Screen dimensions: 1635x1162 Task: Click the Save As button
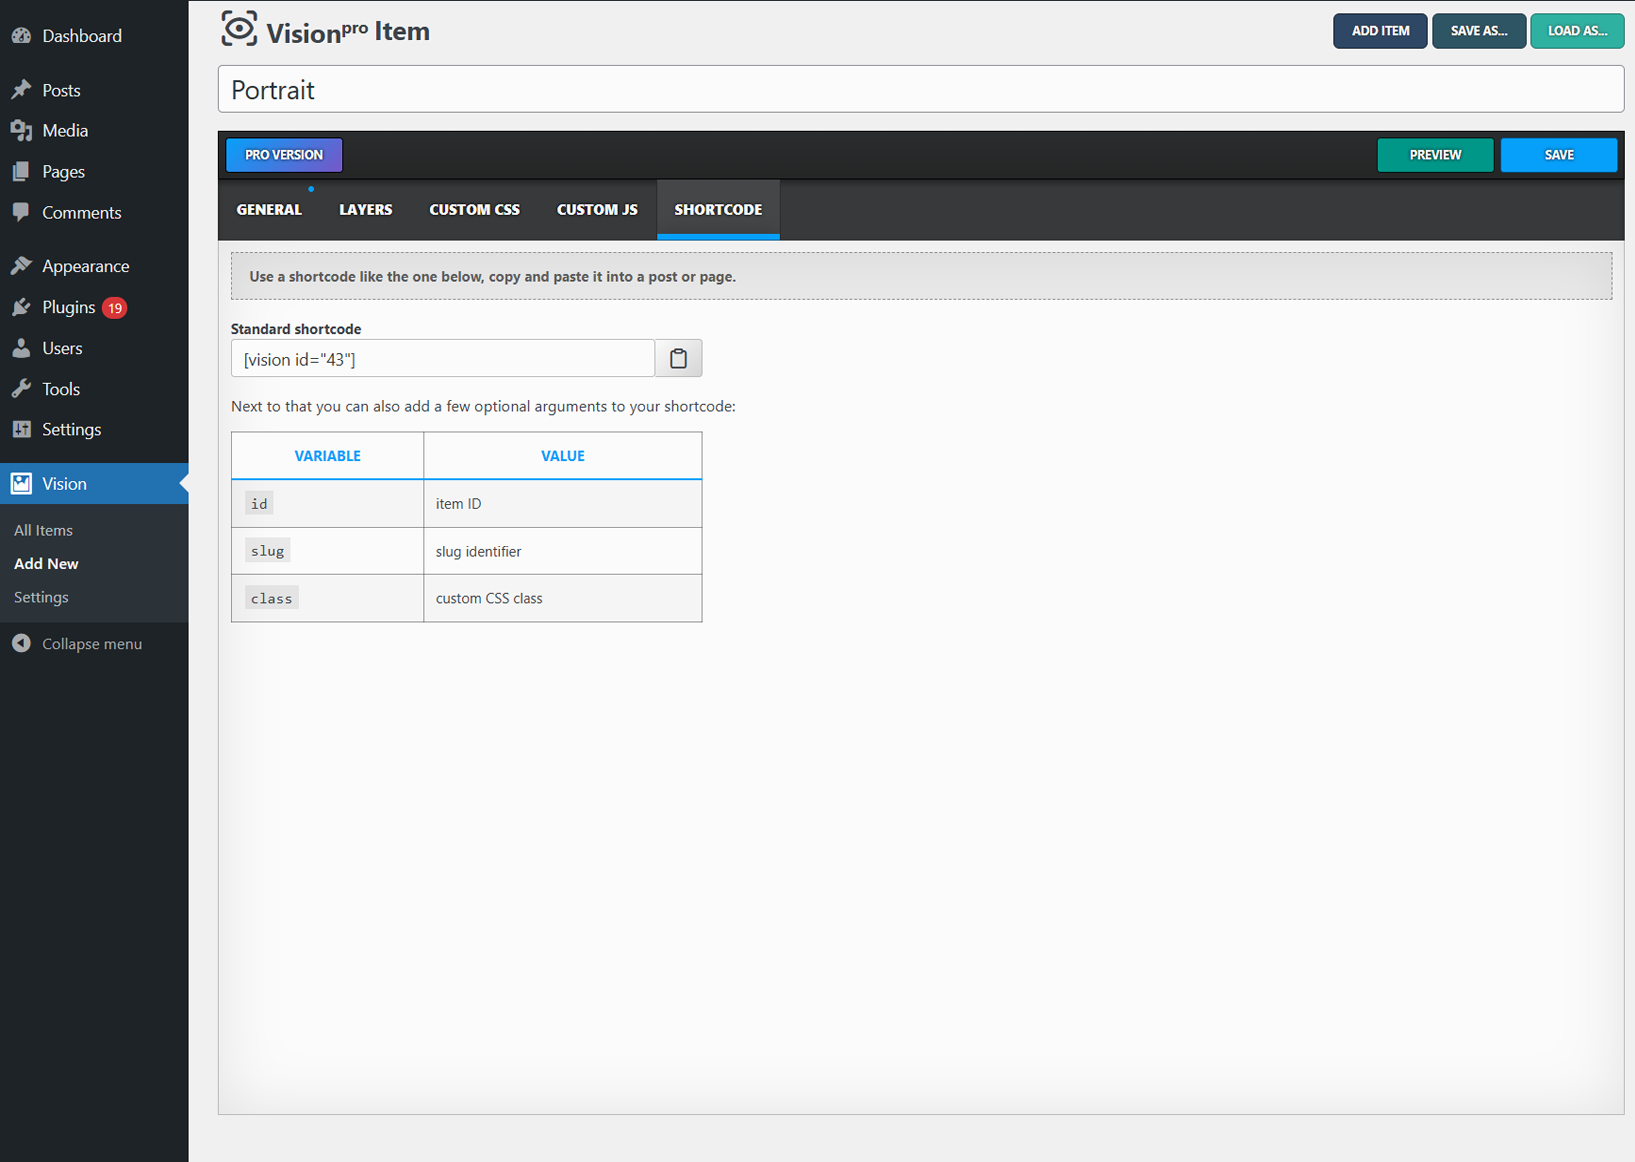pos(1479,31)
